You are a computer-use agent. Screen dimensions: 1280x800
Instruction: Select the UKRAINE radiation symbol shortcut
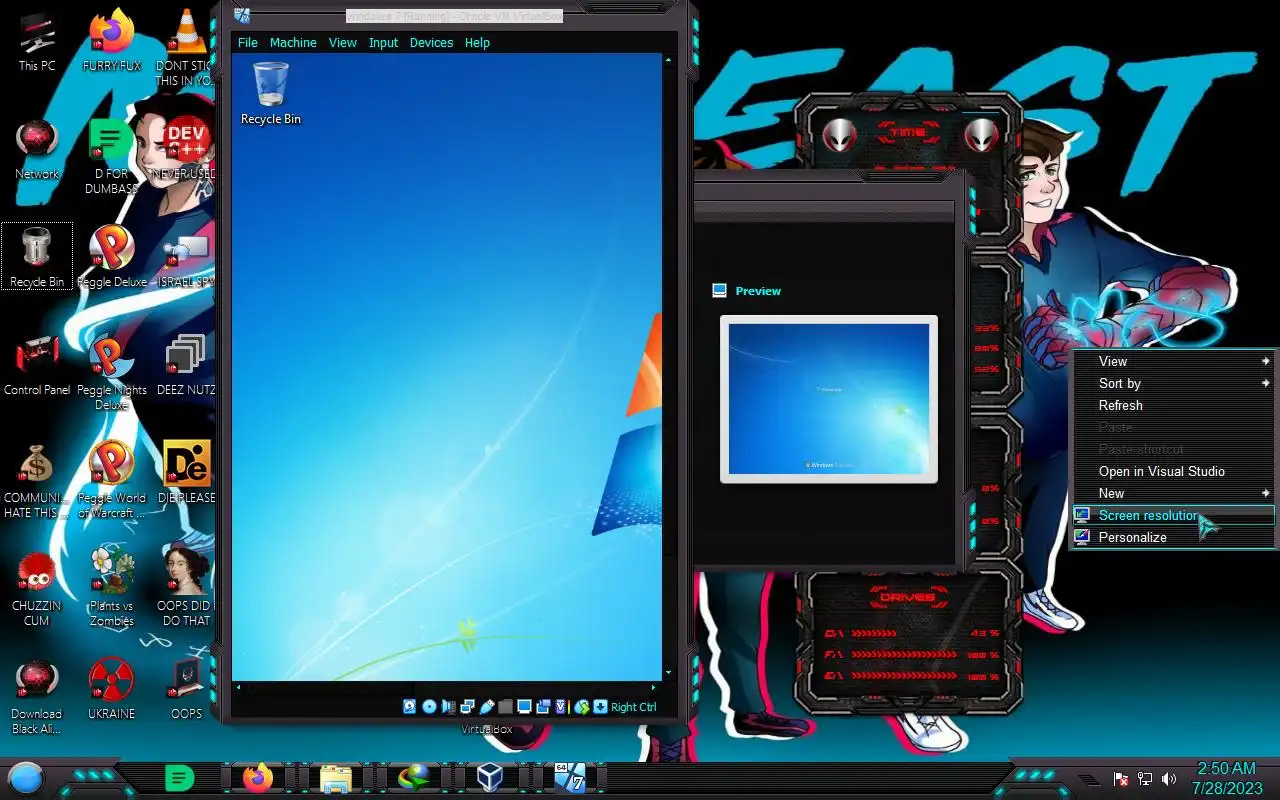click(111, 690)
